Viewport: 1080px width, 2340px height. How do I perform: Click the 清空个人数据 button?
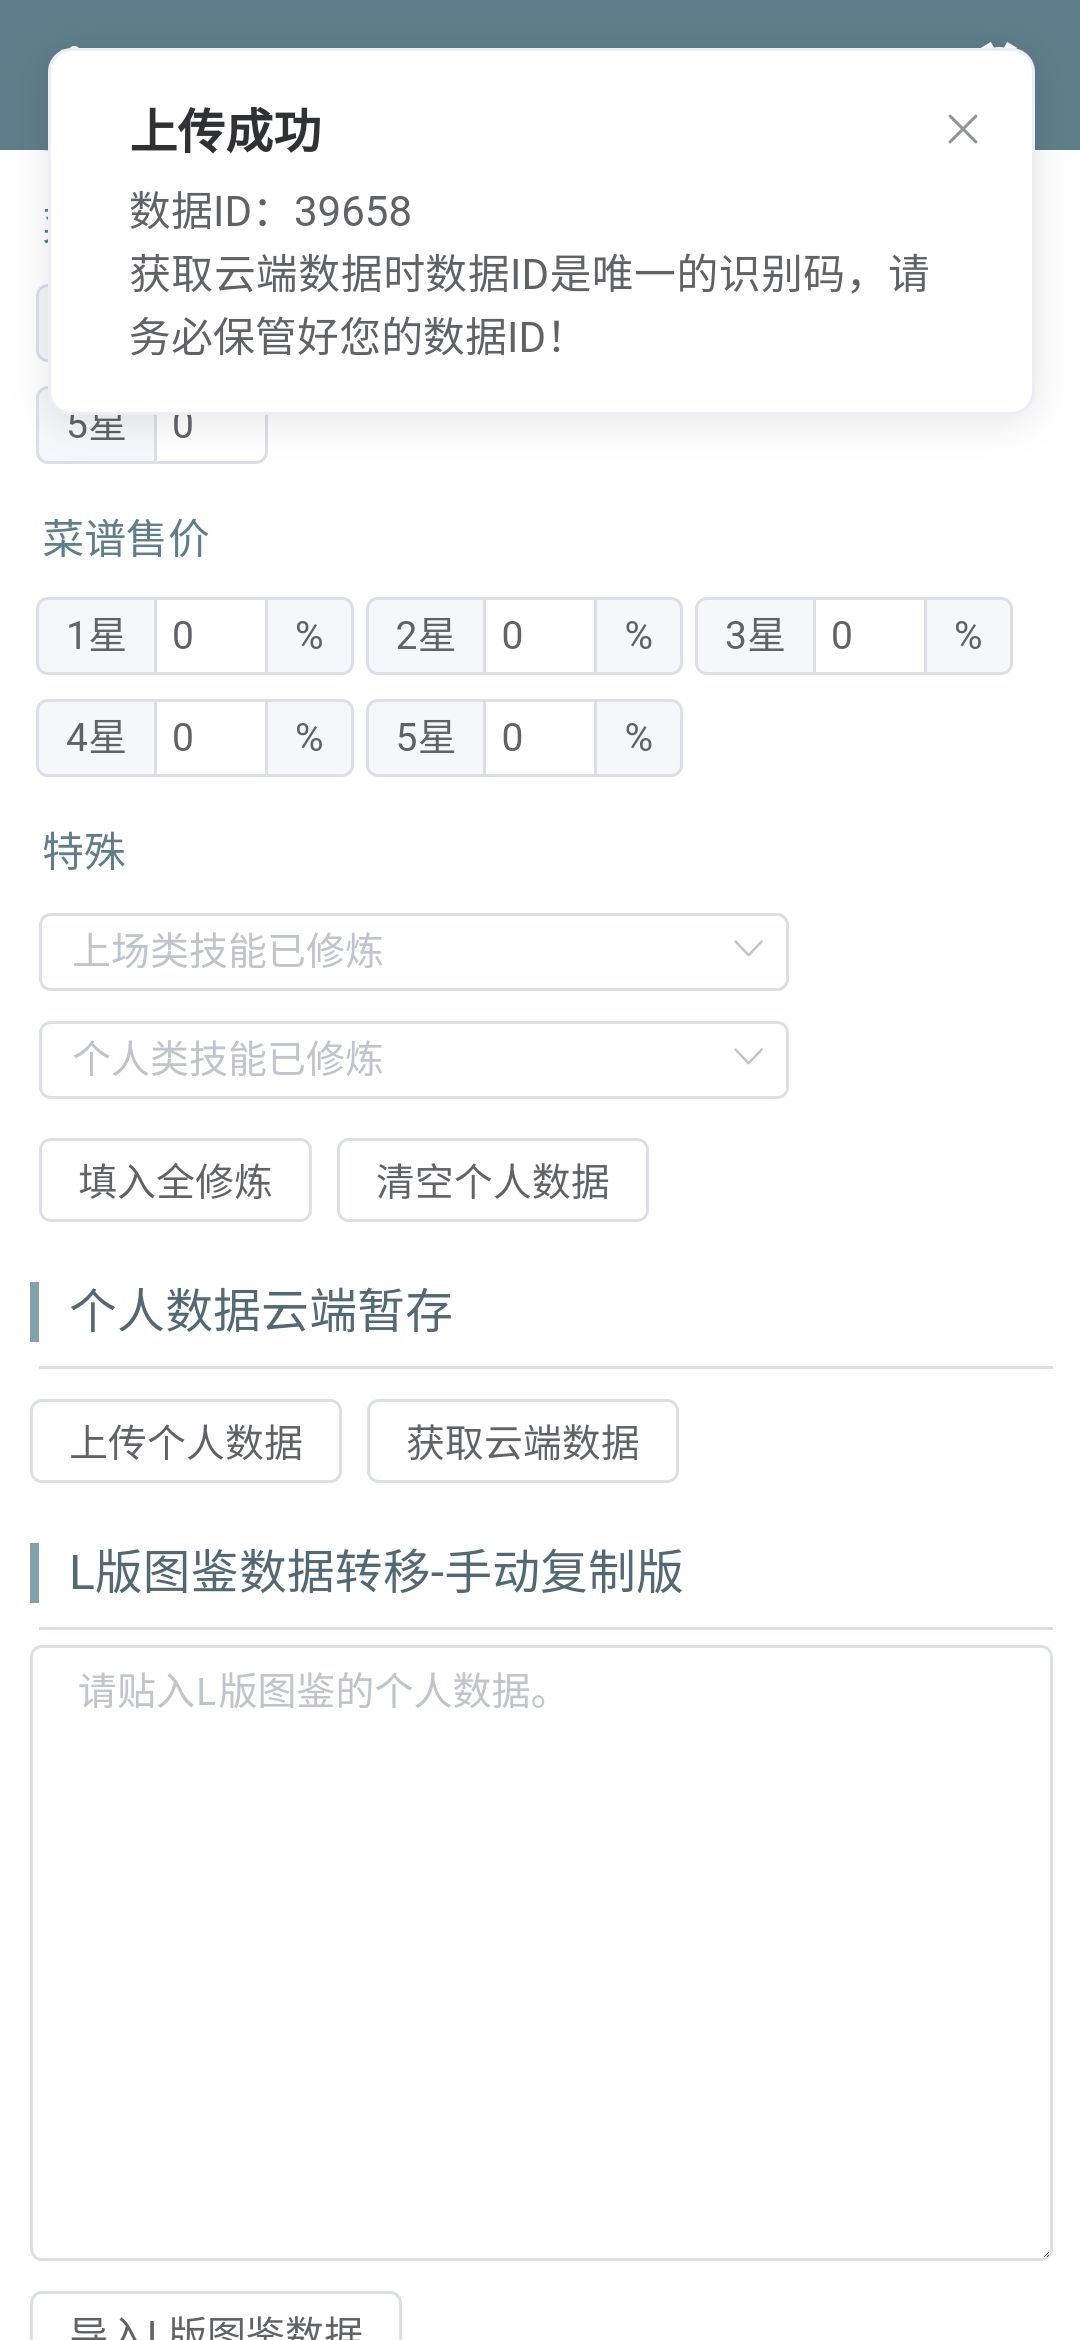click(x=493, y=1180)
